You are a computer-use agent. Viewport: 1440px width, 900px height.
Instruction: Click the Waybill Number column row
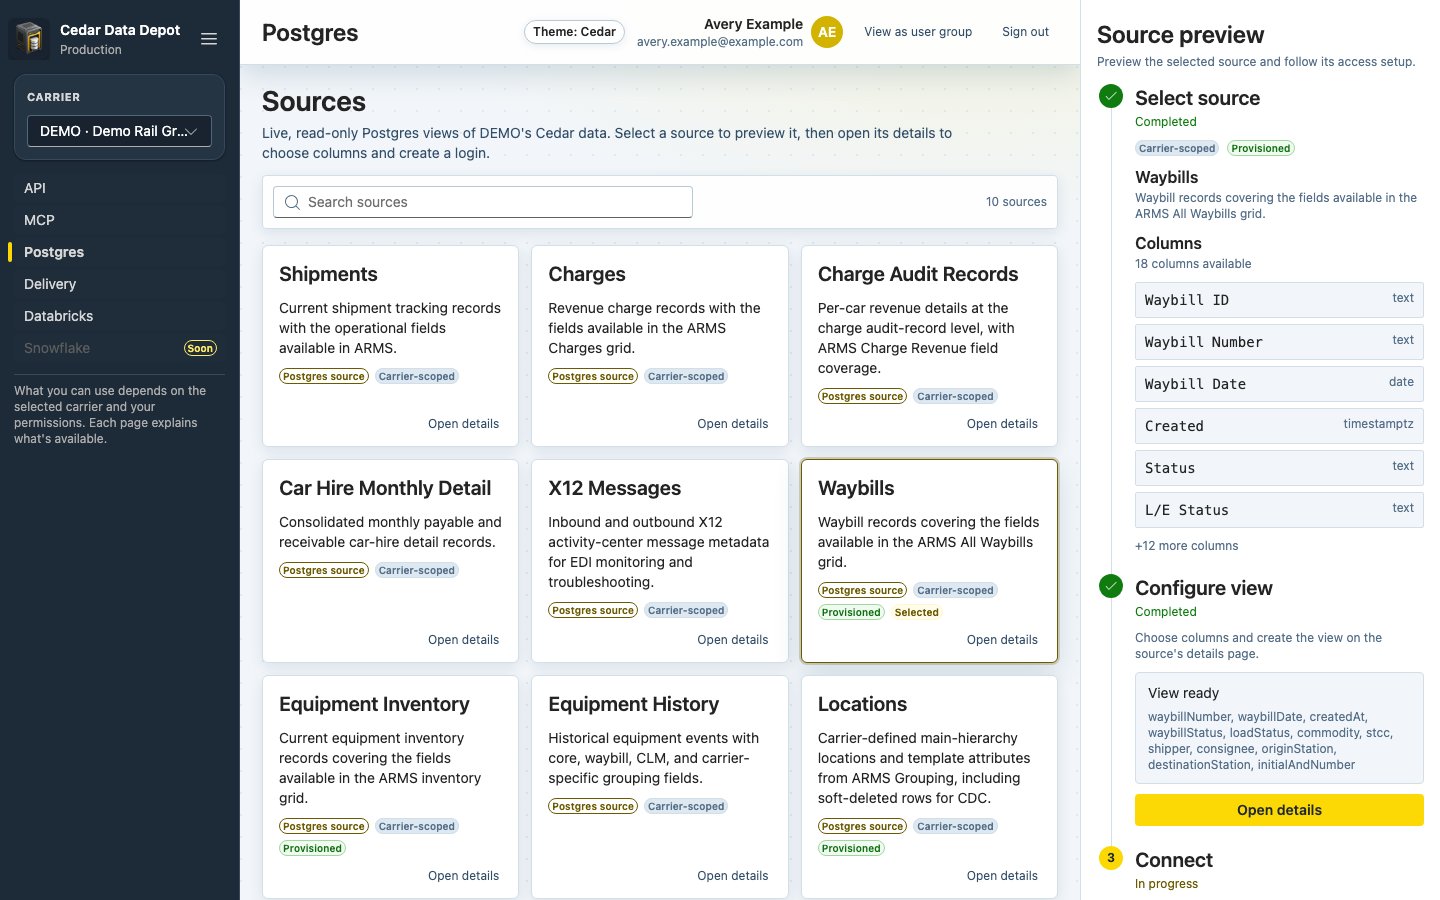[1279, 342]
